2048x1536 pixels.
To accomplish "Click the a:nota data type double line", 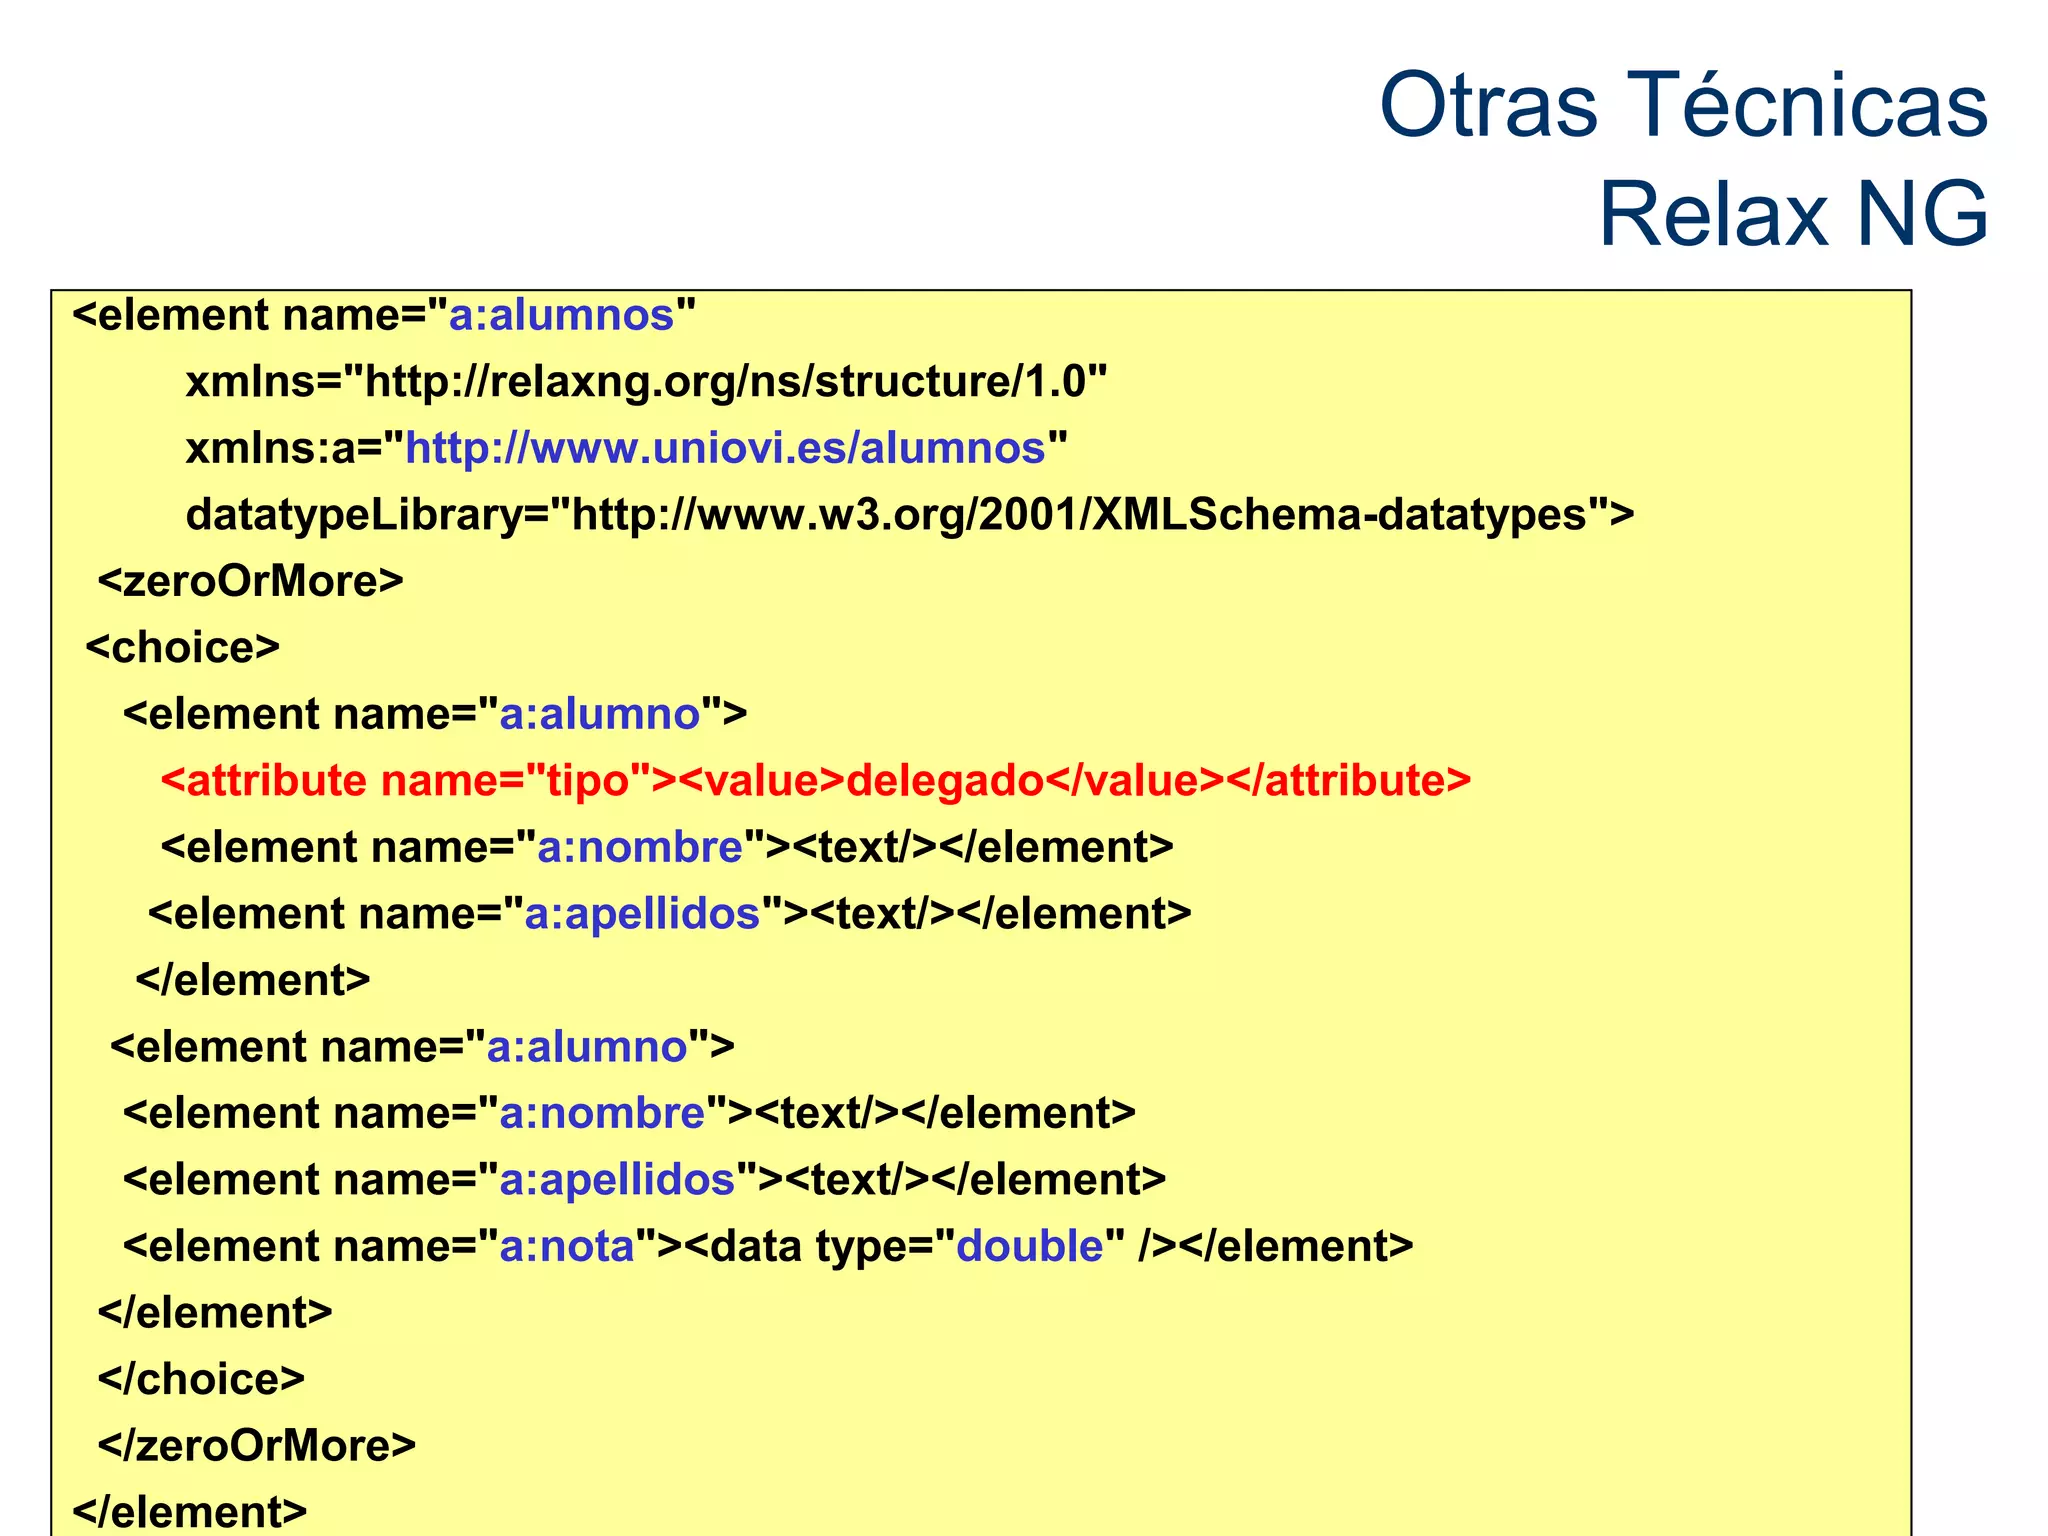I will [x=768, y=1246].
